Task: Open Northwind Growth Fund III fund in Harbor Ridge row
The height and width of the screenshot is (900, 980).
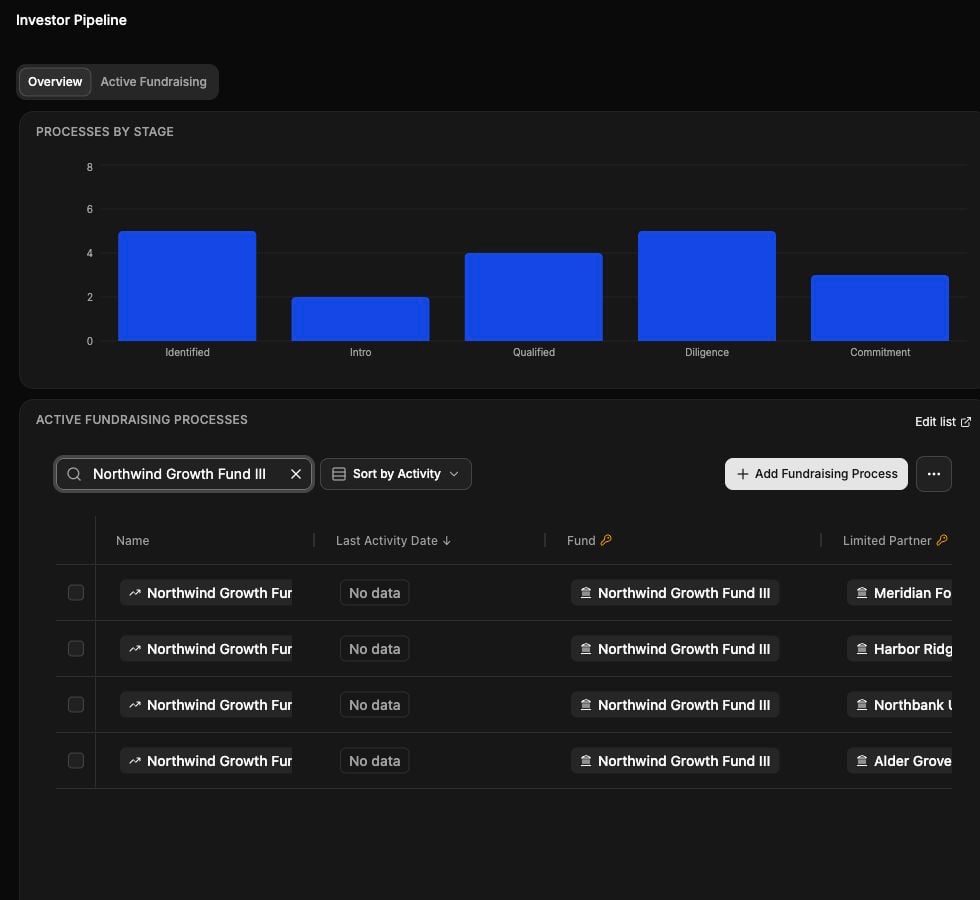Action: coord(675,649)
